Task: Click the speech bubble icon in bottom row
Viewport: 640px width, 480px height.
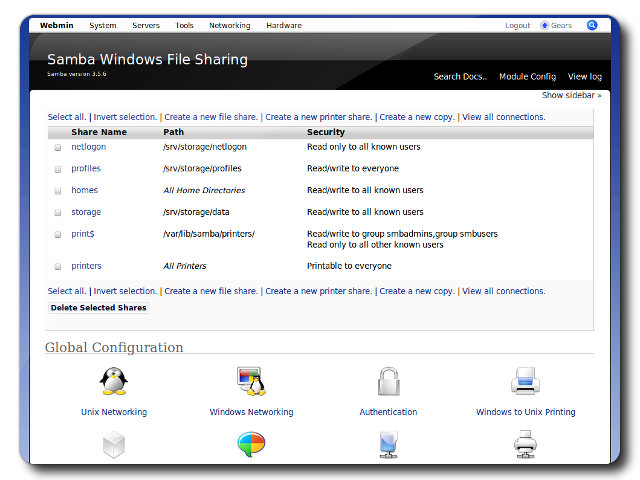Action: pyautogui.click(x=251, y=445)
